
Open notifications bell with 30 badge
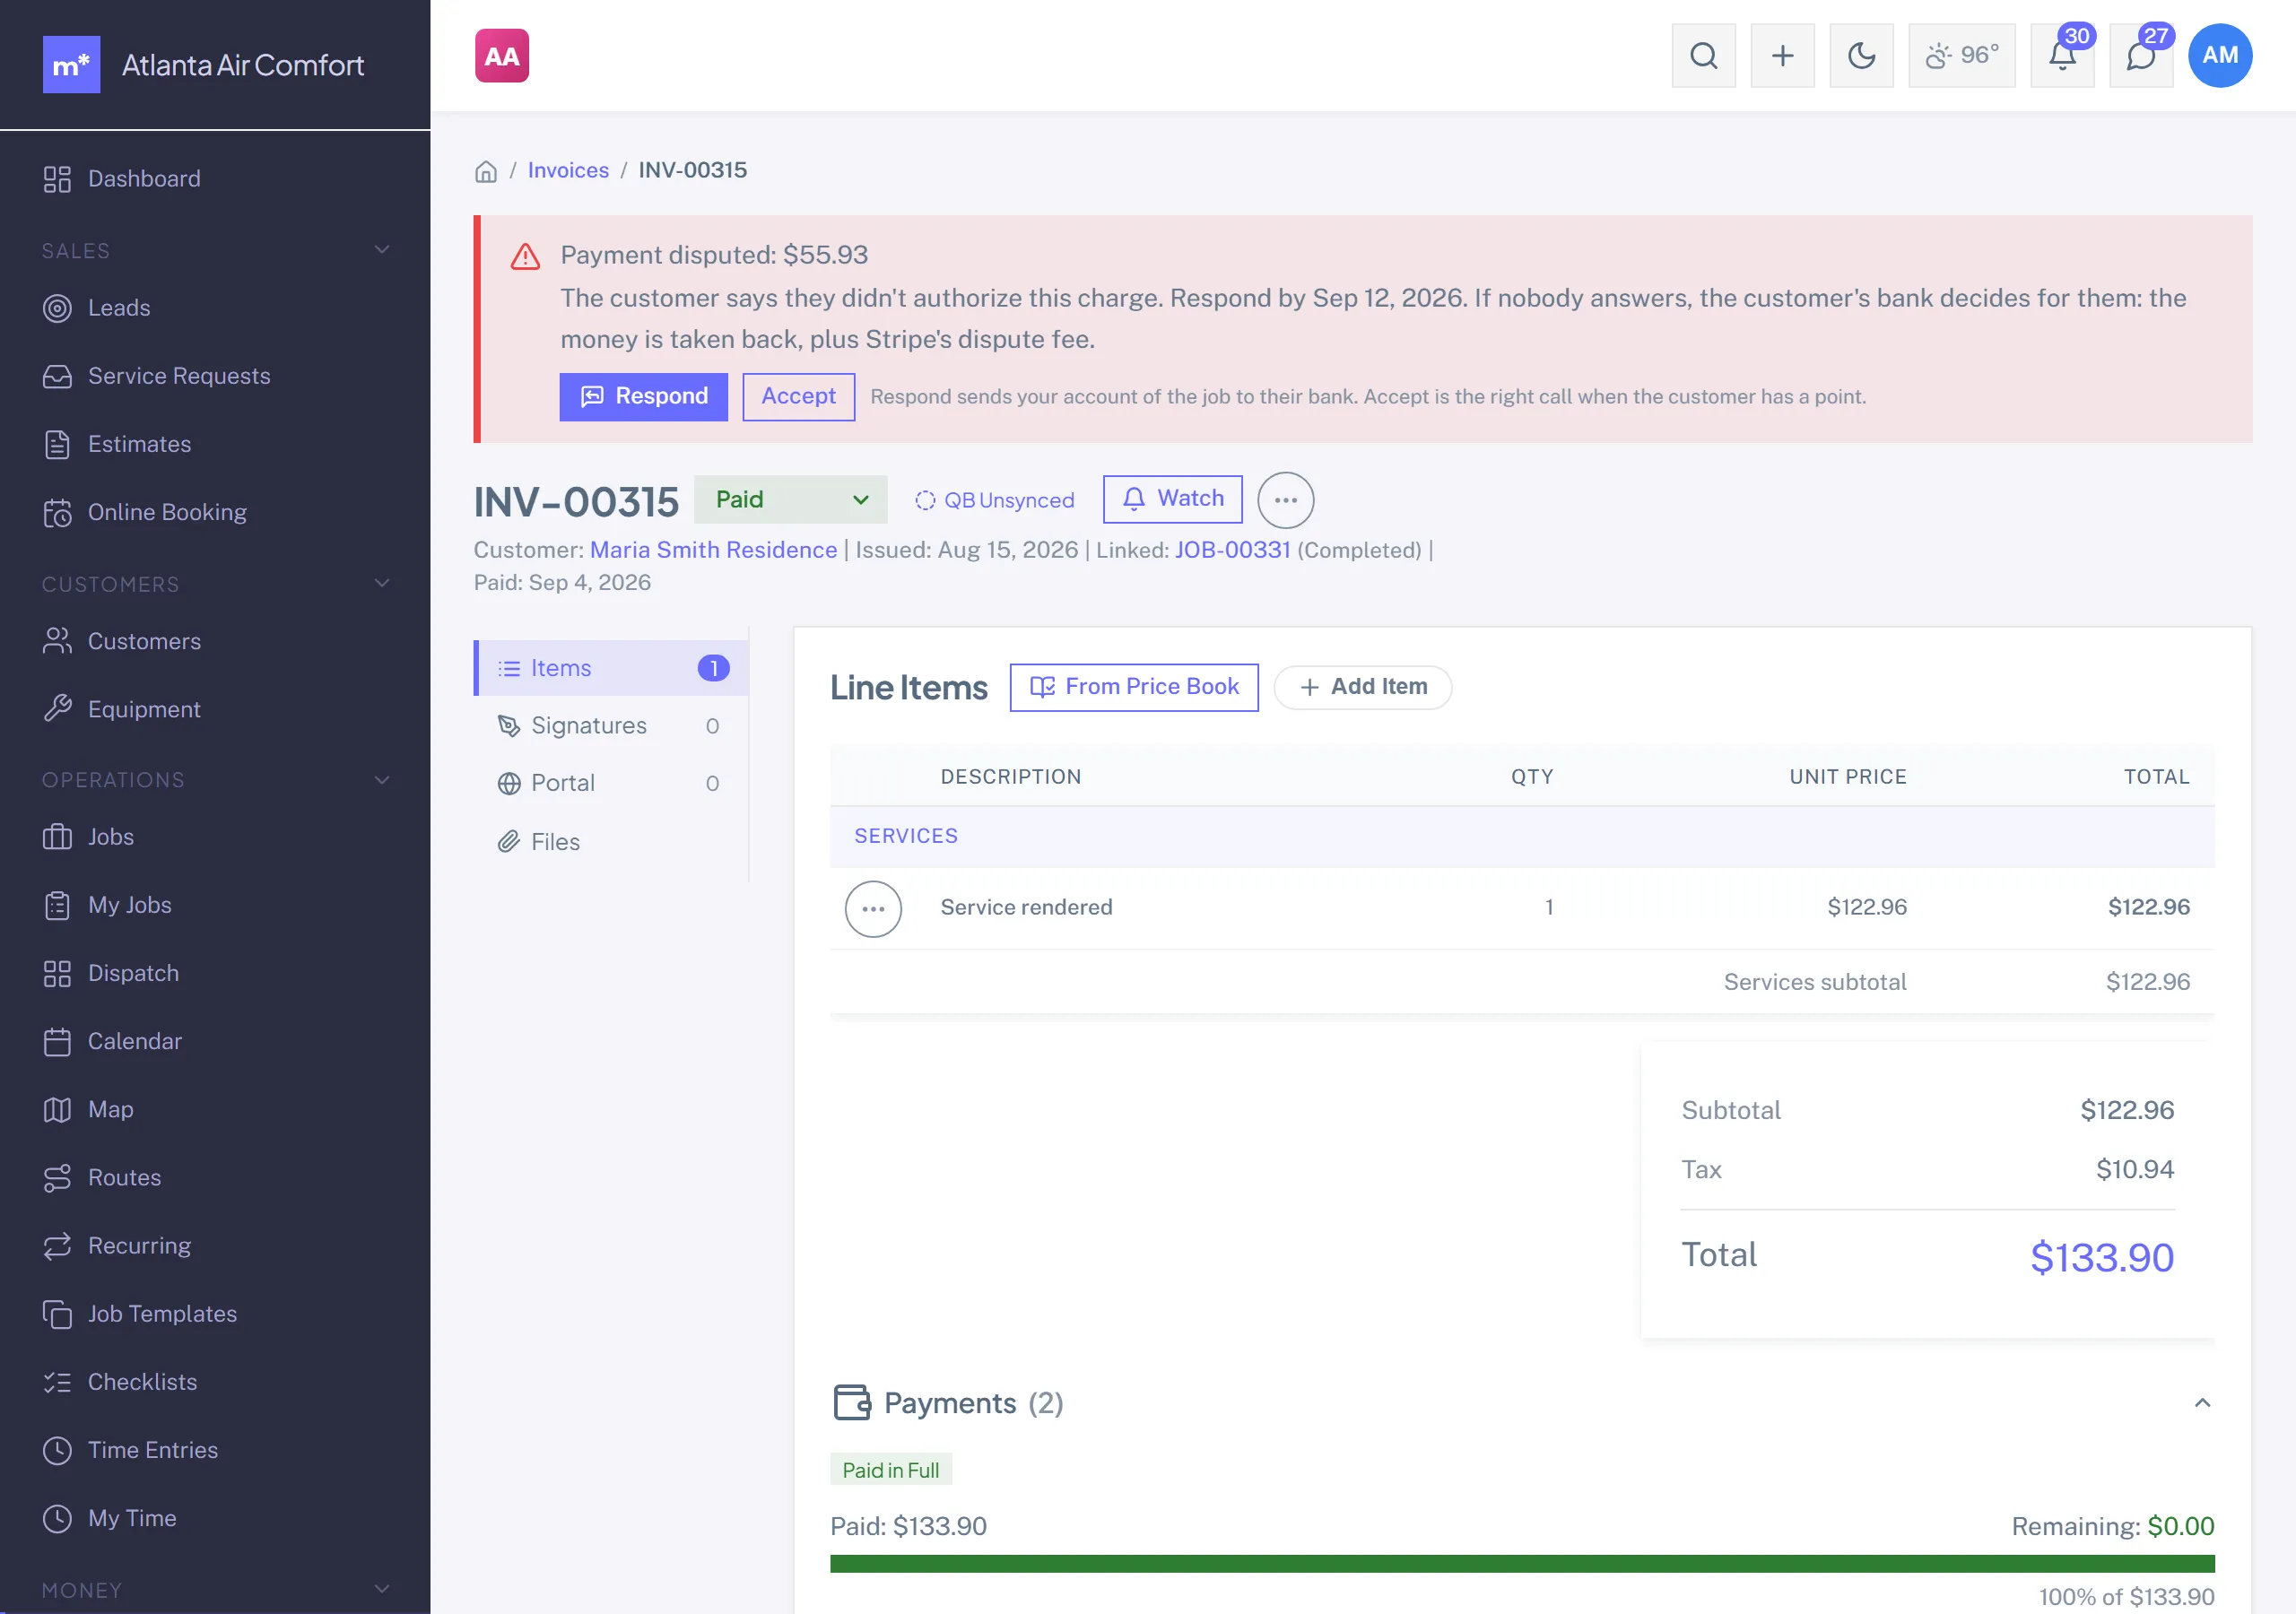coord(2062,56)
